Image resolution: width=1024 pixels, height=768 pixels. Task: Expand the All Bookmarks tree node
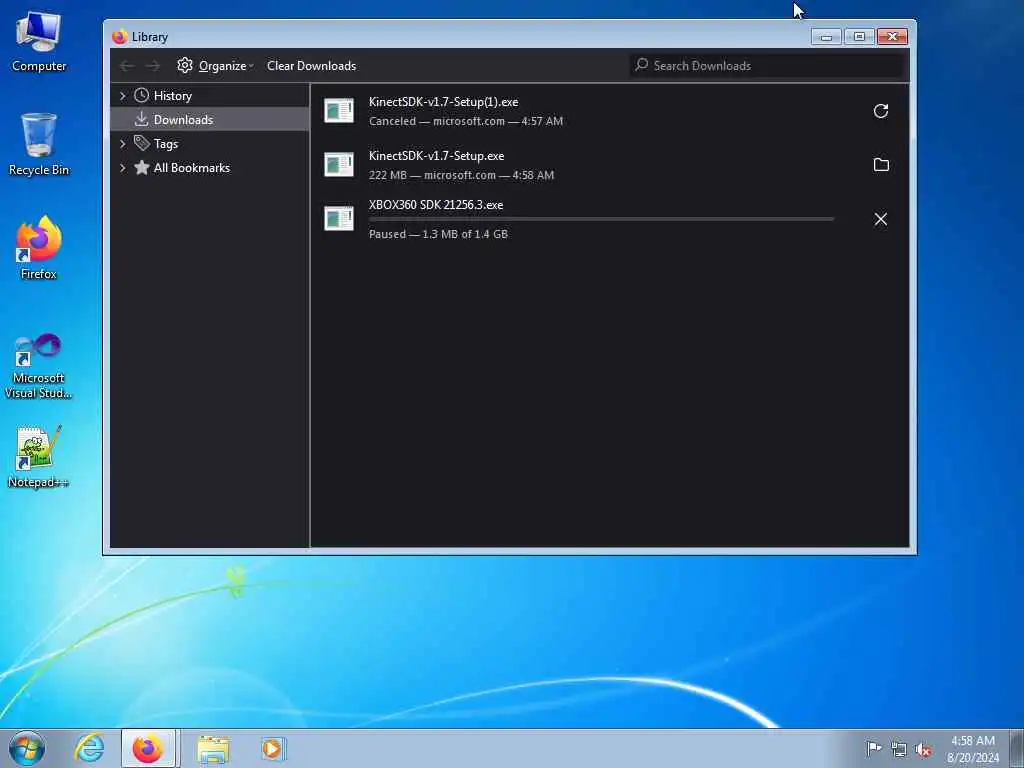pyautogui.click(x=122, y=168)
